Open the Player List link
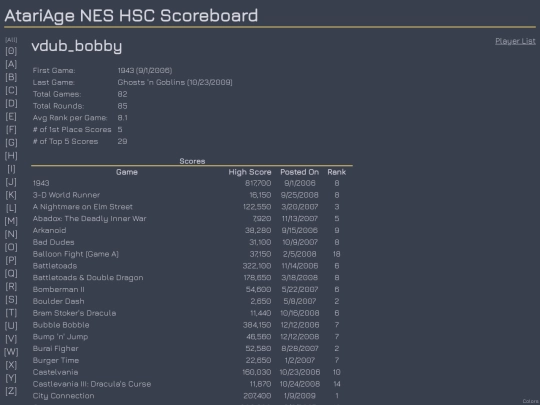 coord(515,41)
